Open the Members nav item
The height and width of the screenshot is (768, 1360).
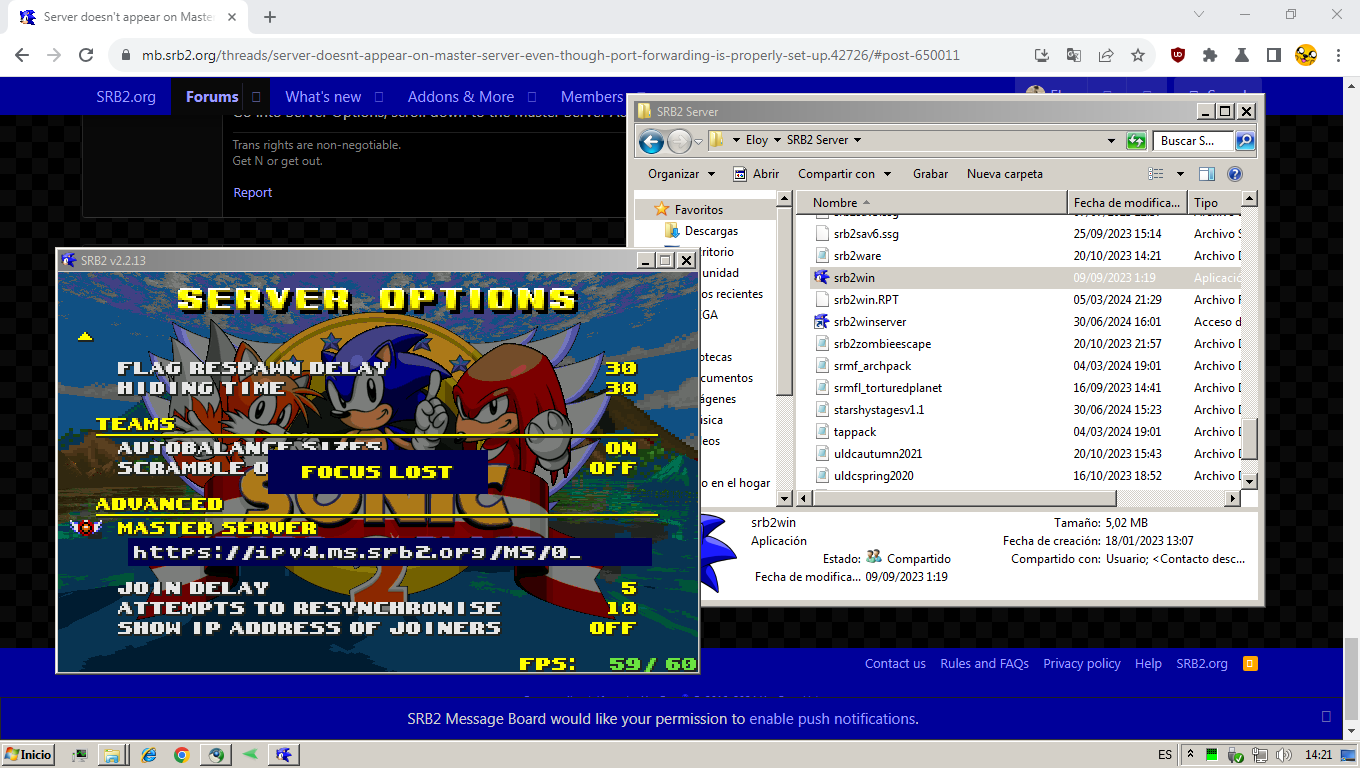591,97
